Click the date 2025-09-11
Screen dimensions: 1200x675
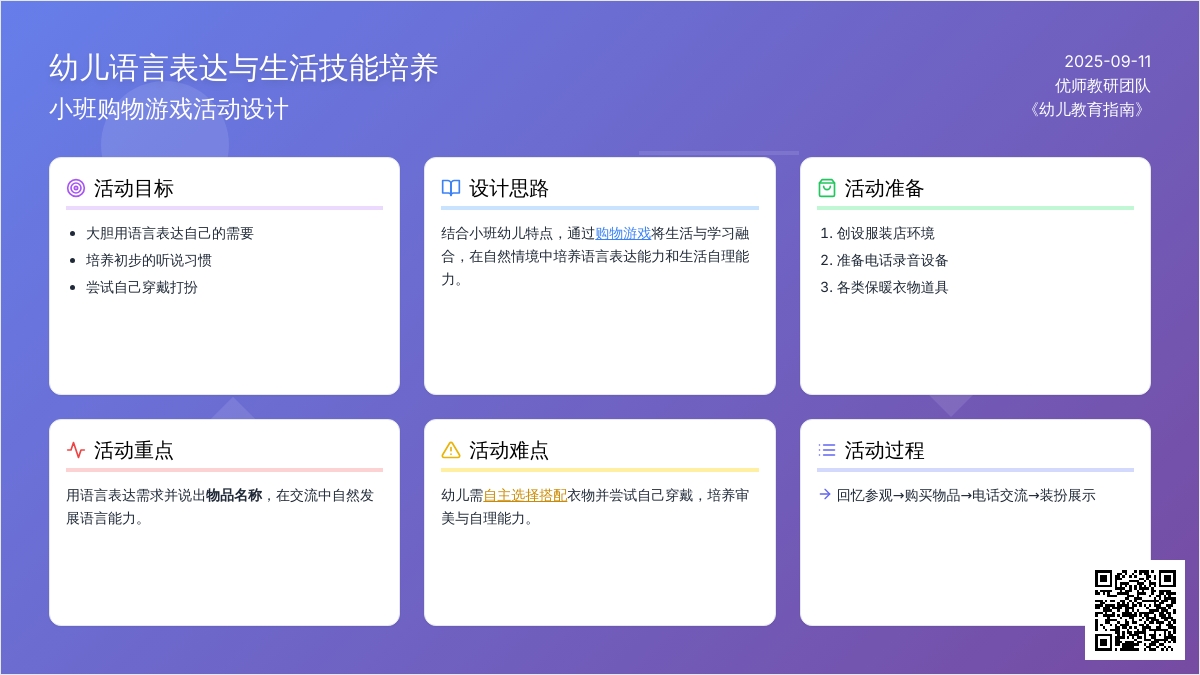[1107, 61]
